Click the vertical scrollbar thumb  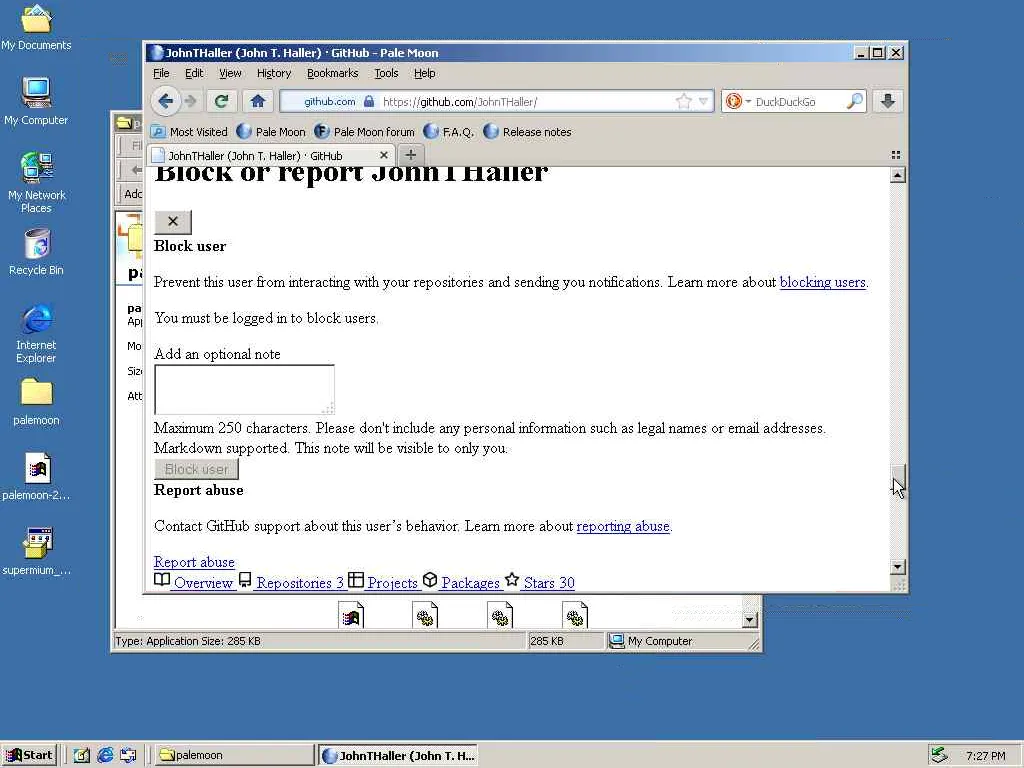click(x=898, y=475)
